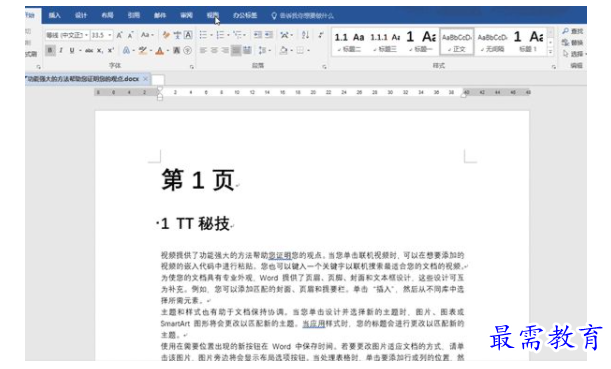Open Asian layout (中文版式) icon
The height and width of the screenshot is (369, 611).
[284, 35]
